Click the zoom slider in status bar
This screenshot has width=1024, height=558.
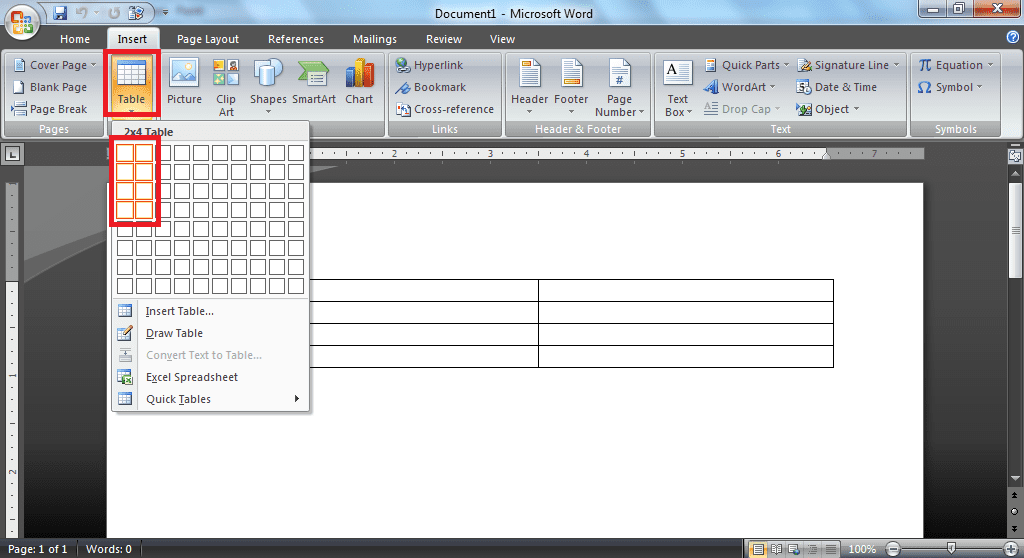pos(950,549)
